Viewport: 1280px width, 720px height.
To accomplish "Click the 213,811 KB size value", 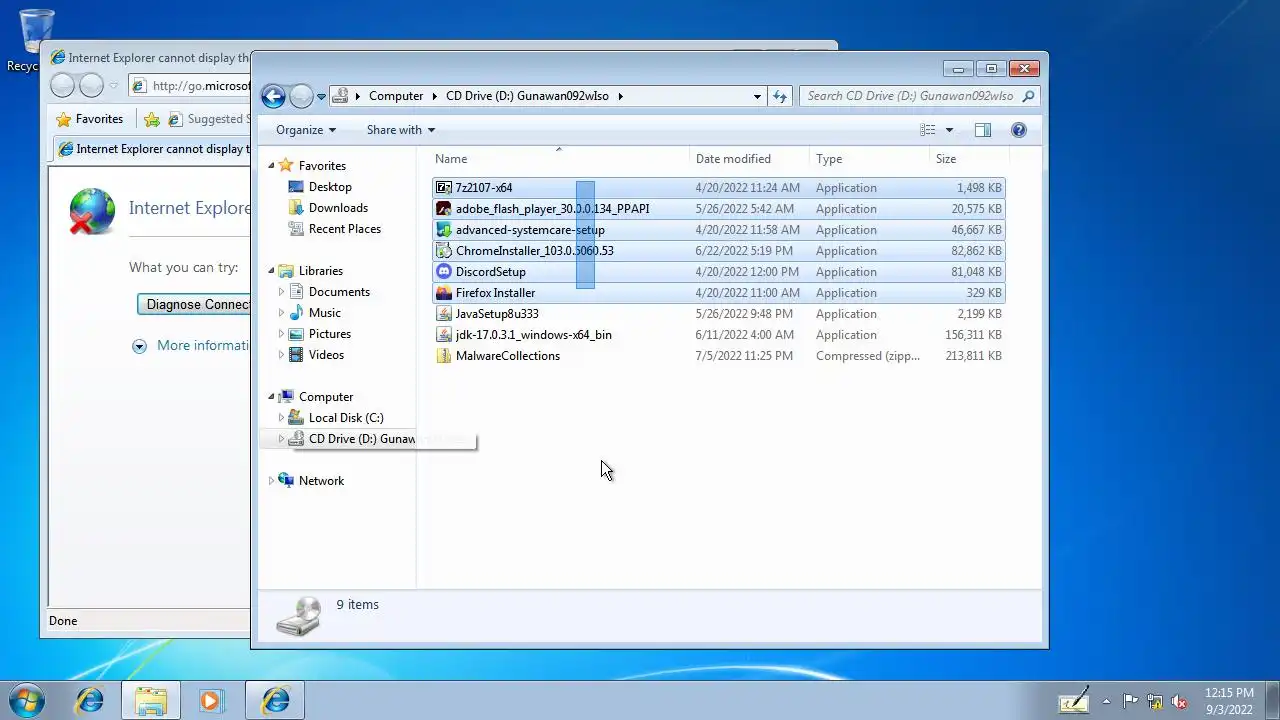I will pos(973,356).
